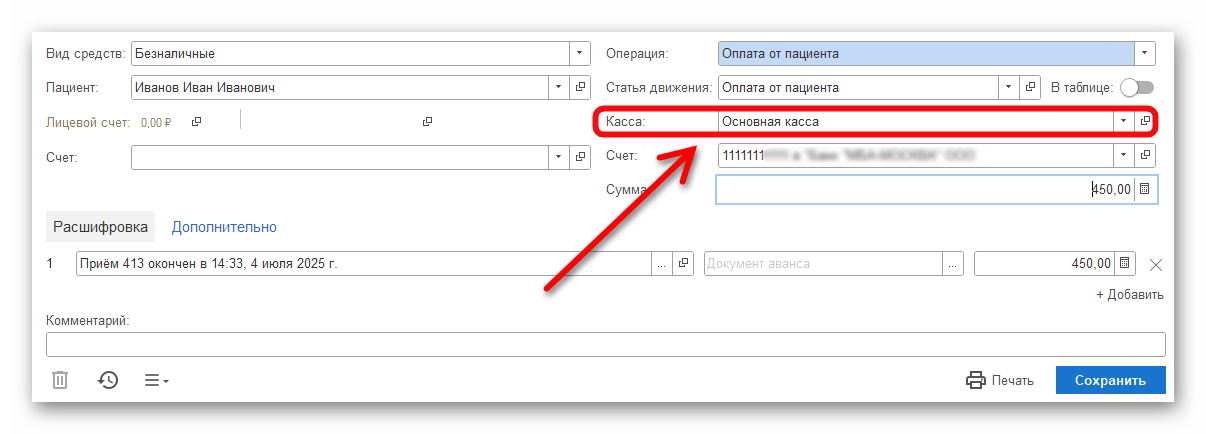1206x434 pixels.
Task: Expand the Вид средств dropdown
Action: coord(580,54)
